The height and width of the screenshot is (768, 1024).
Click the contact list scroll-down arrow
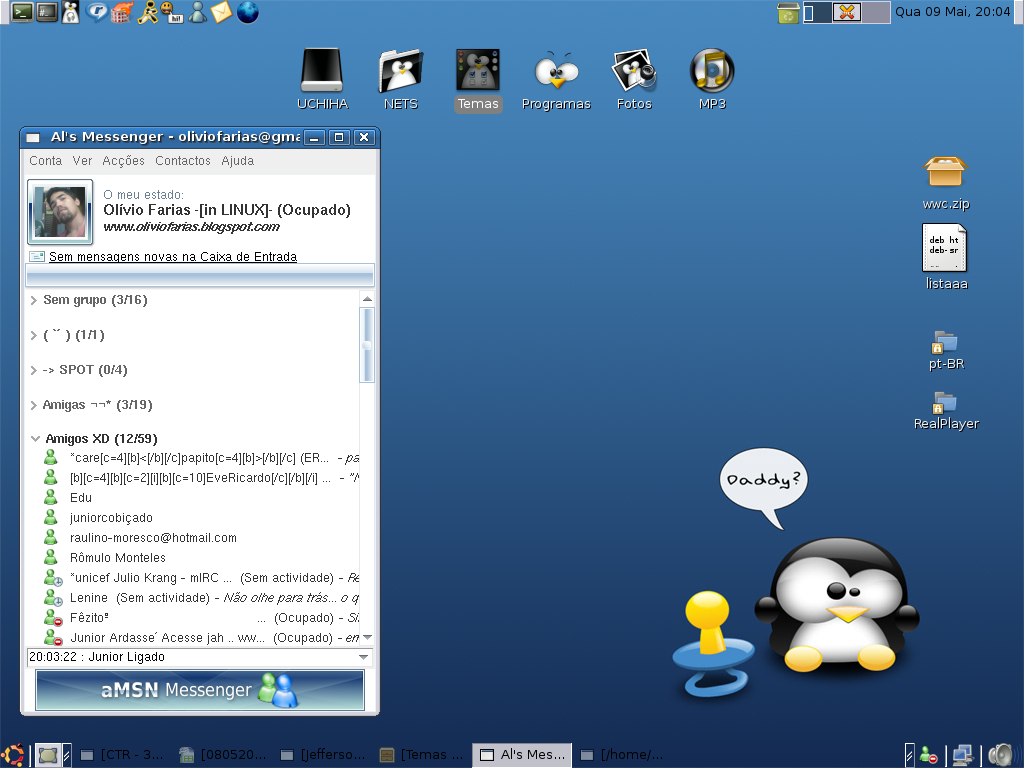367,637
